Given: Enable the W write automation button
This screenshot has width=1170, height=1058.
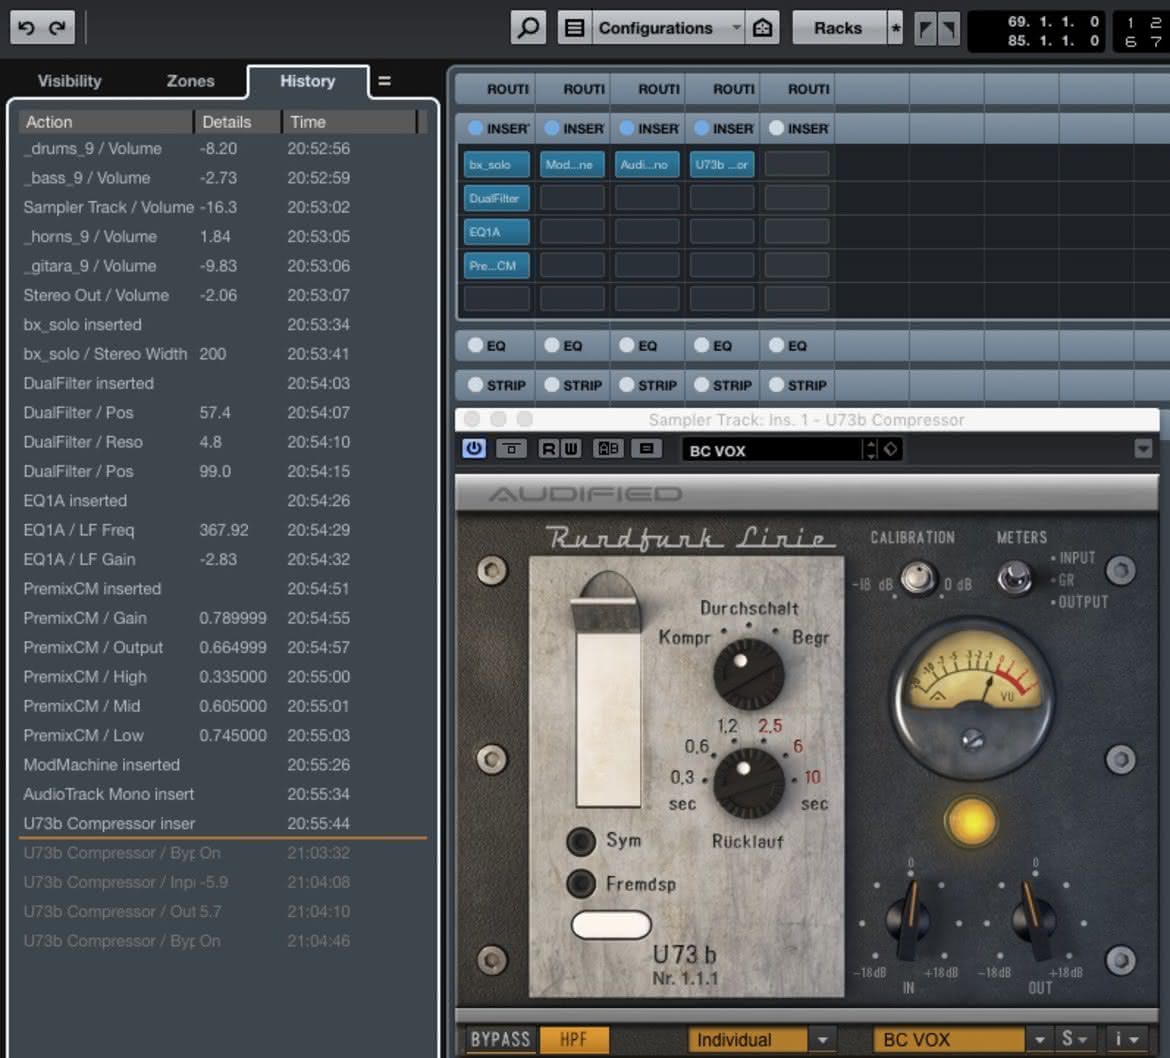Looking at the screenshot, I should pyautogui.click(x=571, y=448).
